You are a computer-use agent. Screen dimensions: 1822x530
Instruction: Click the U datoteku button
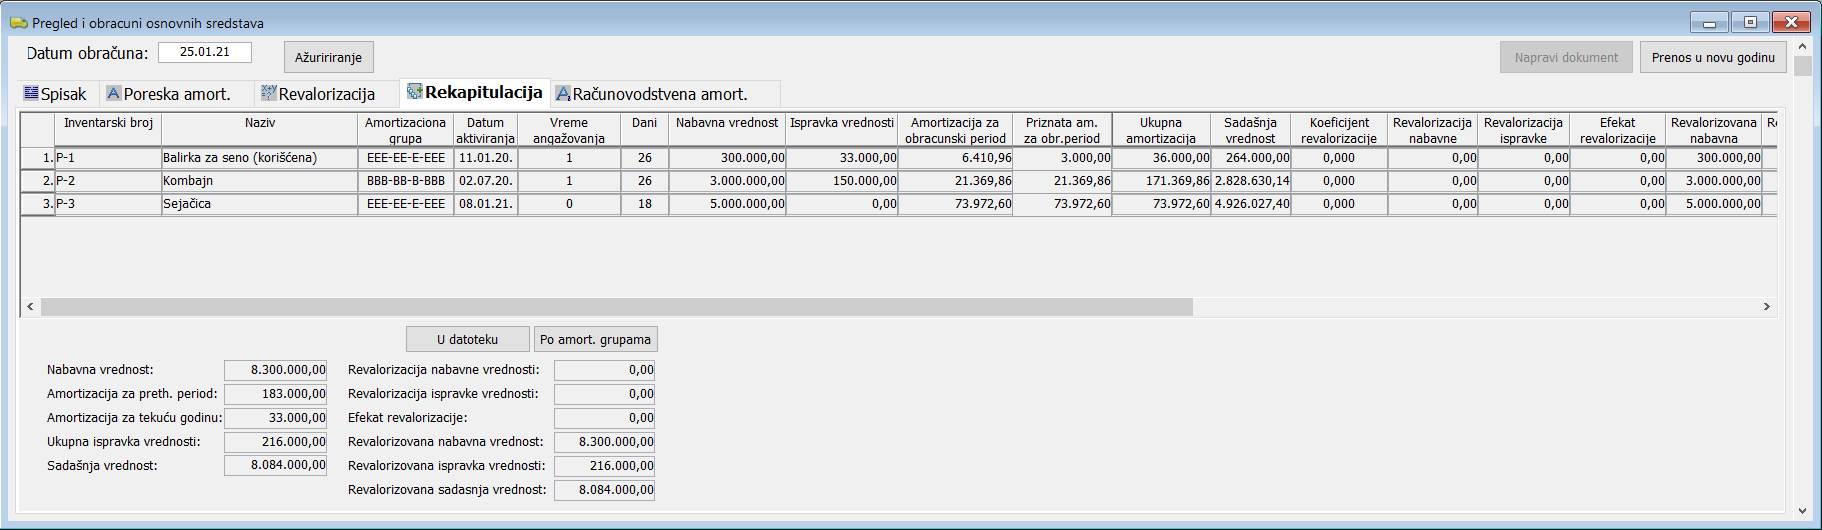click(x=467, y=339)
